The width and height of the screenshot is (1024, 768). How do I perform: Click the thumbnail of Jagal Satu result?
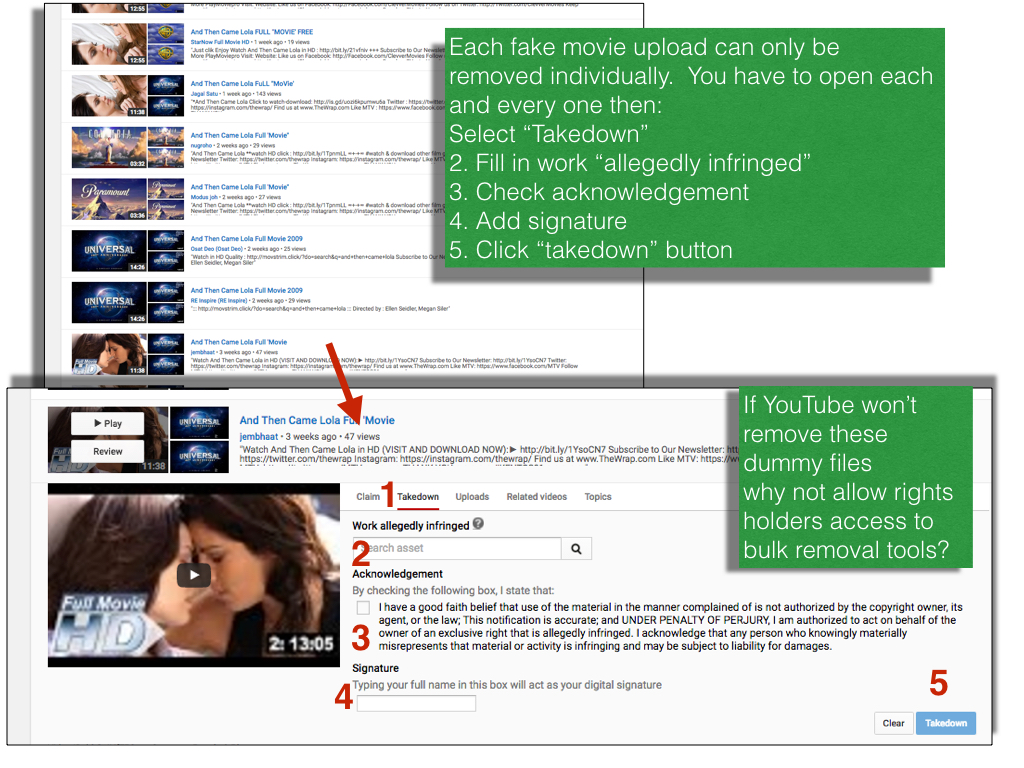coord(109,96)
